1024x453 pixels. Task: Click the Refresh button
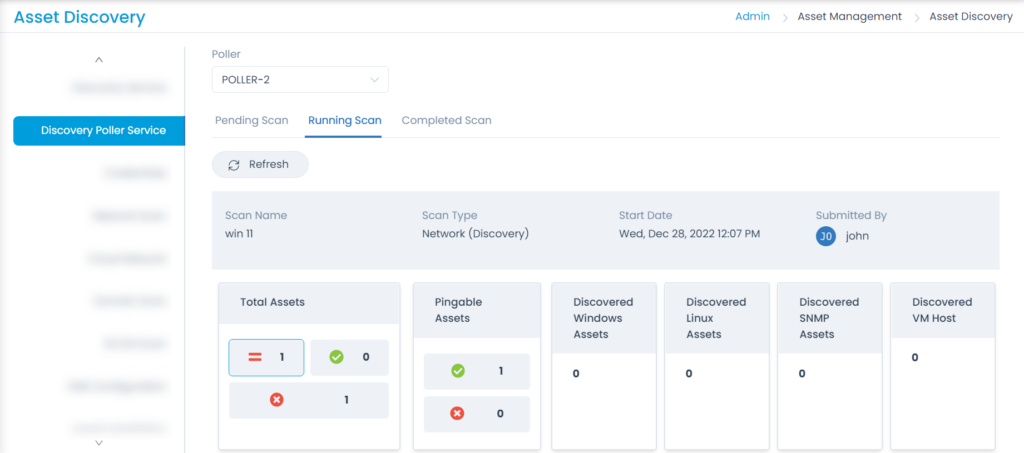(x=260, y=164)
